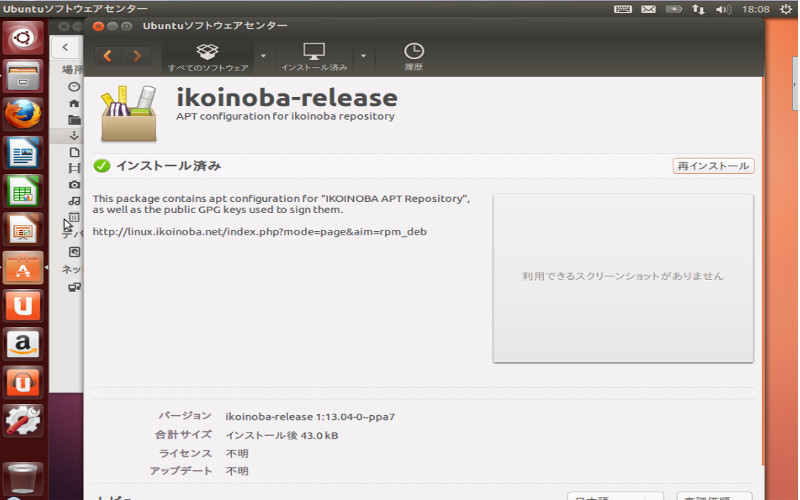Click the linux.ikoinoba.net URL text
The height and width of the screenshot is (500, 800).
coord(259,232)
